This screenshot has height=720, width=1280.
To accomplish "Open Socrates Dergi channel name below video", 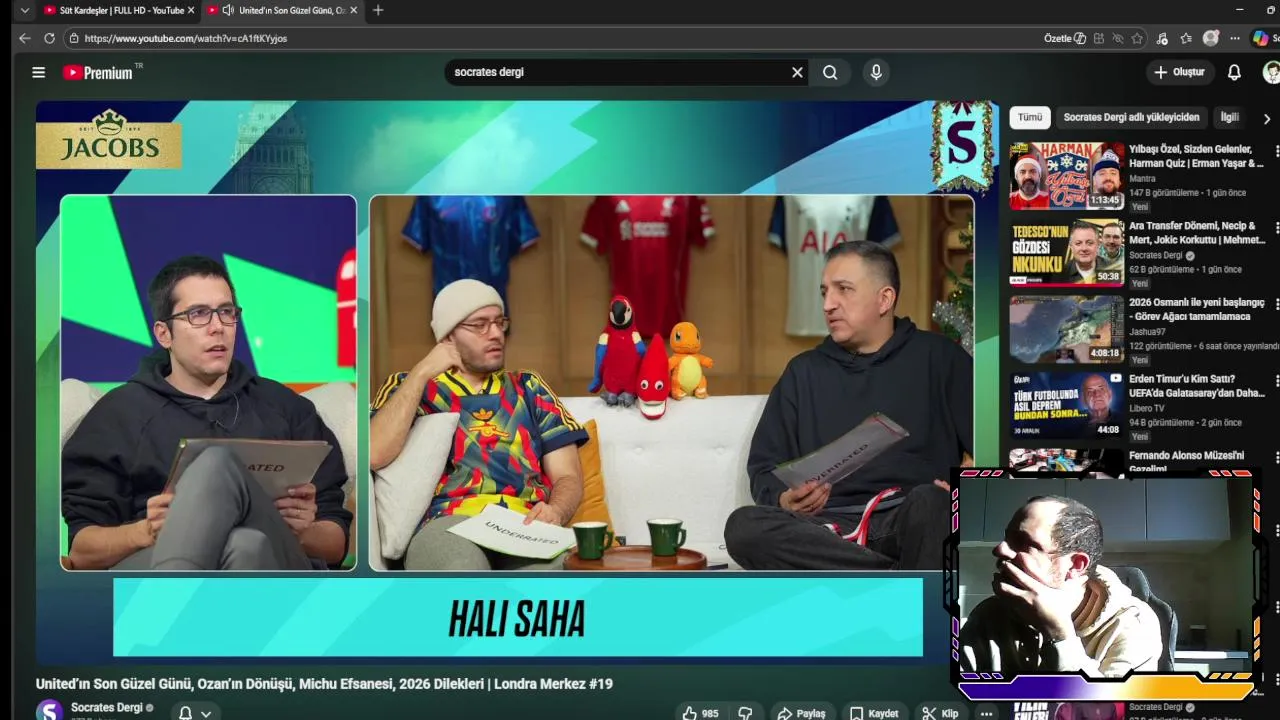I will (106, 708).
